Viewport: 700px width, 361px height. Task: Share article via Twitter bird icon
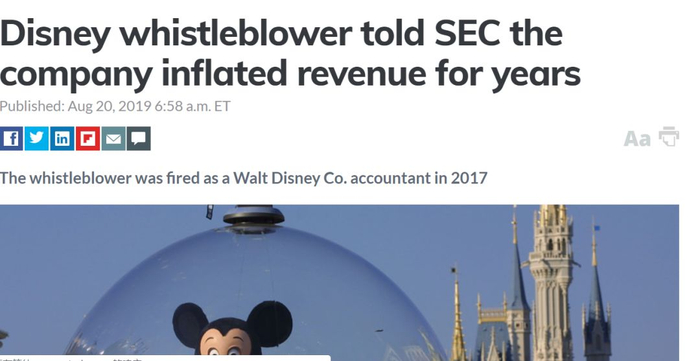click(37, 139)
